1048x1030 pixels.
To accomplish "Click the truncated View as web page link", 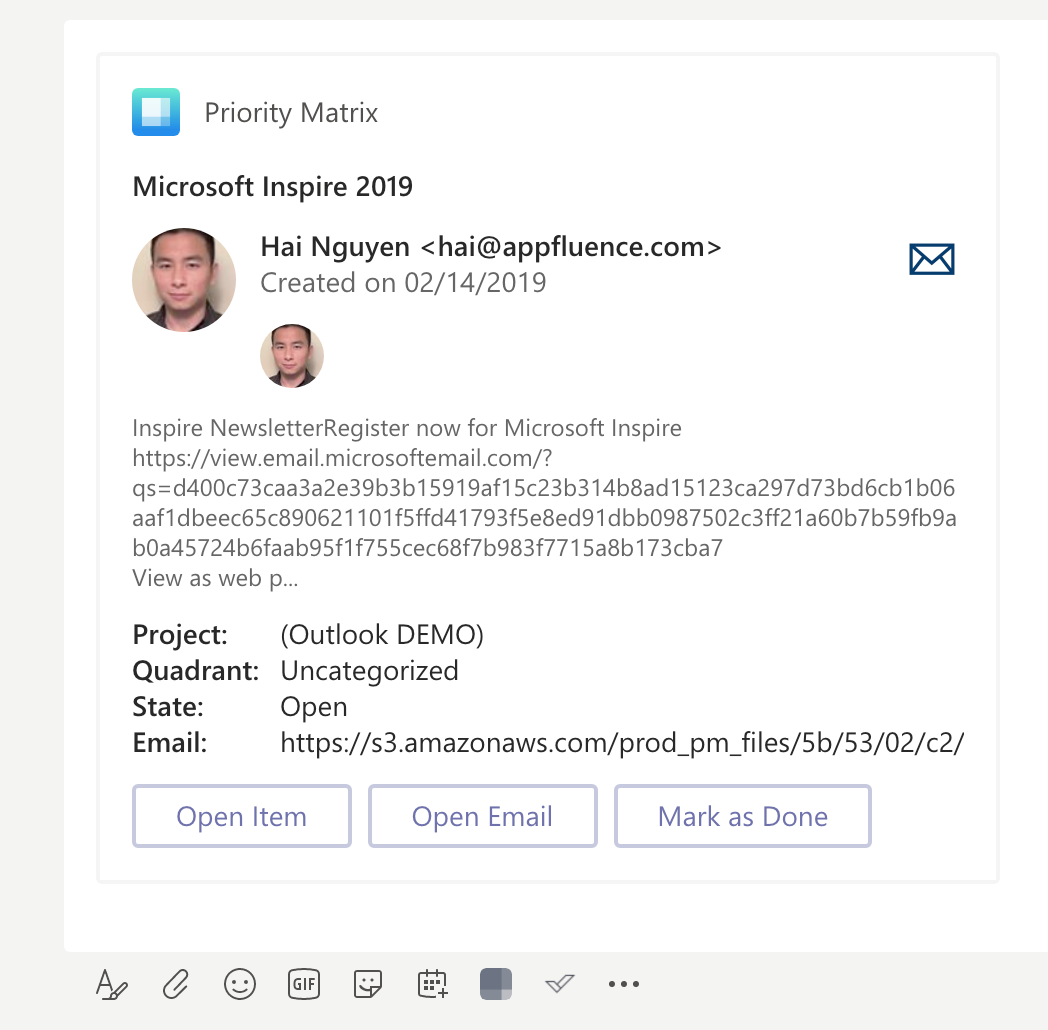I will (x=214, y=578).
